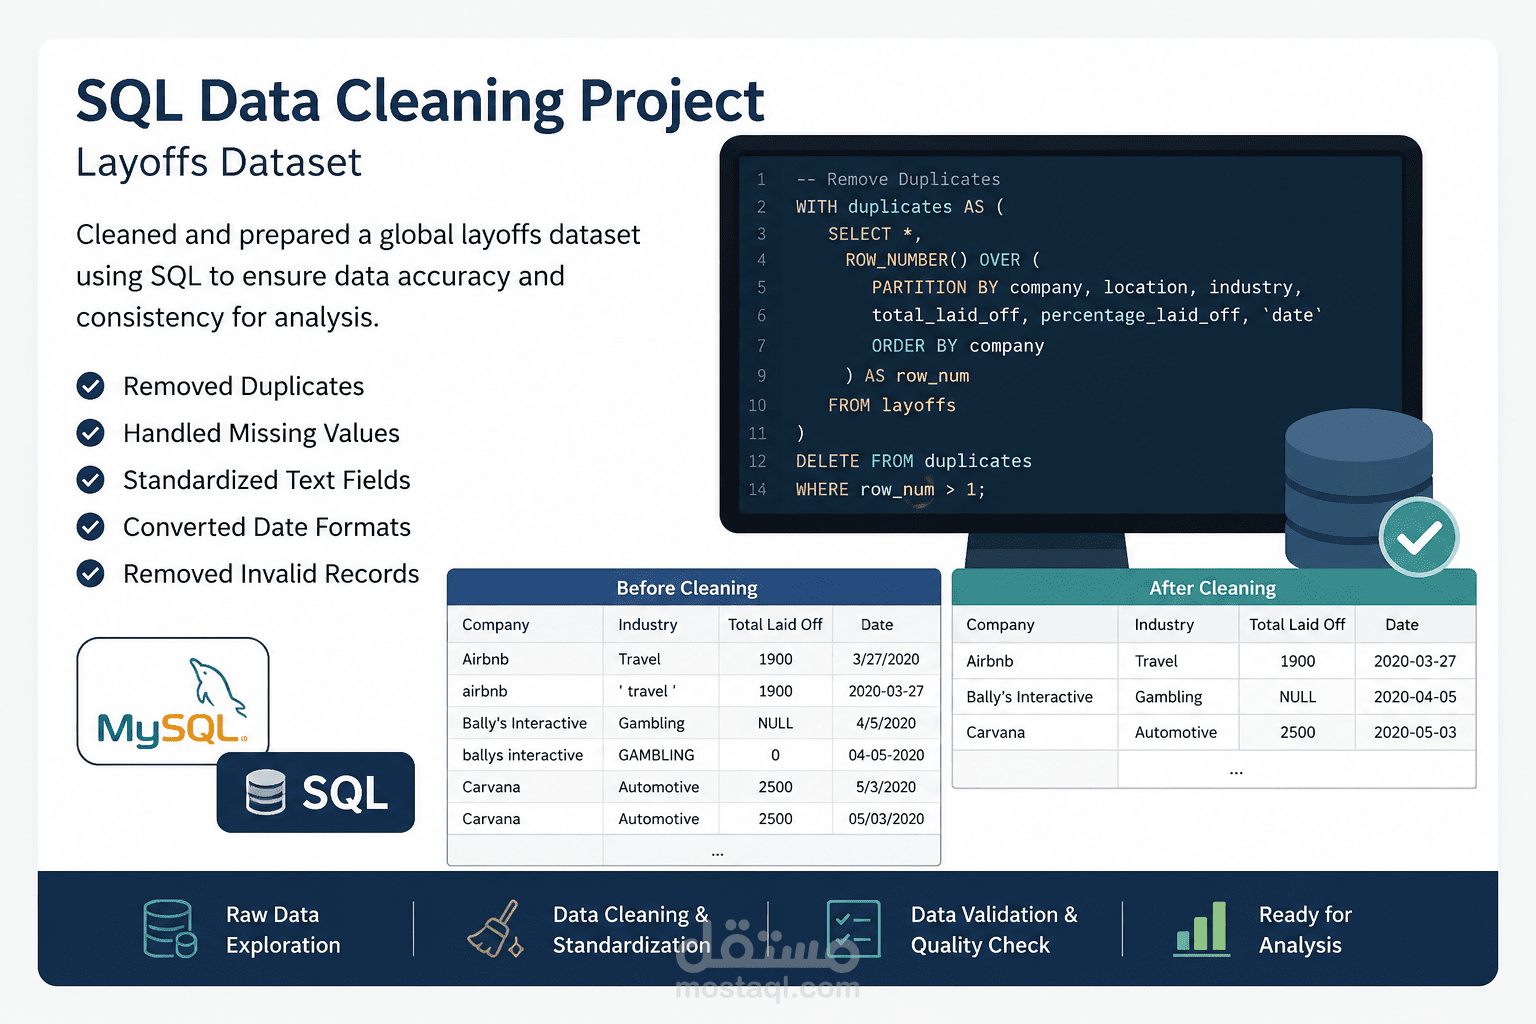The width and height of the screenshot is (1536, 1024).
Task: Click 'ORDER BY company' code line
Action: [x=957, y=346]
